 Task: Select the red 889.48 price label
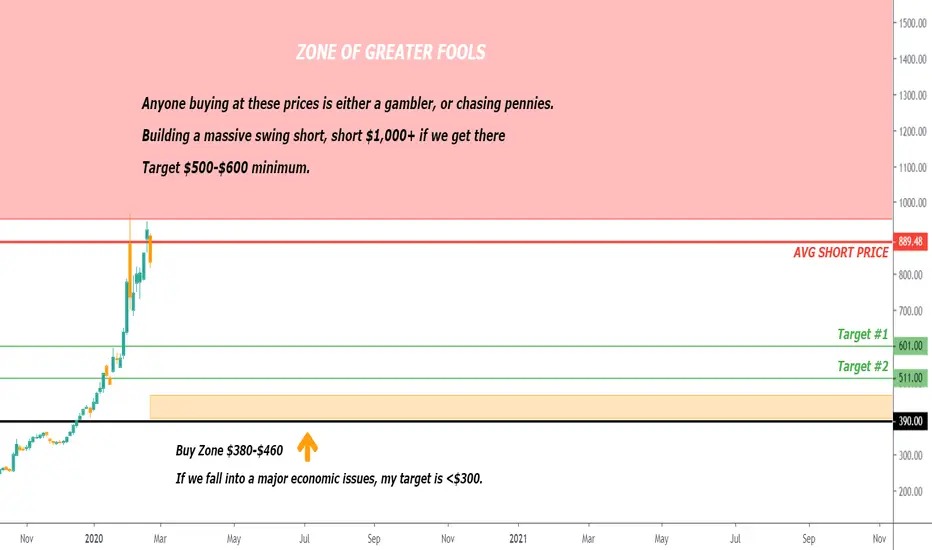(910, 241)
